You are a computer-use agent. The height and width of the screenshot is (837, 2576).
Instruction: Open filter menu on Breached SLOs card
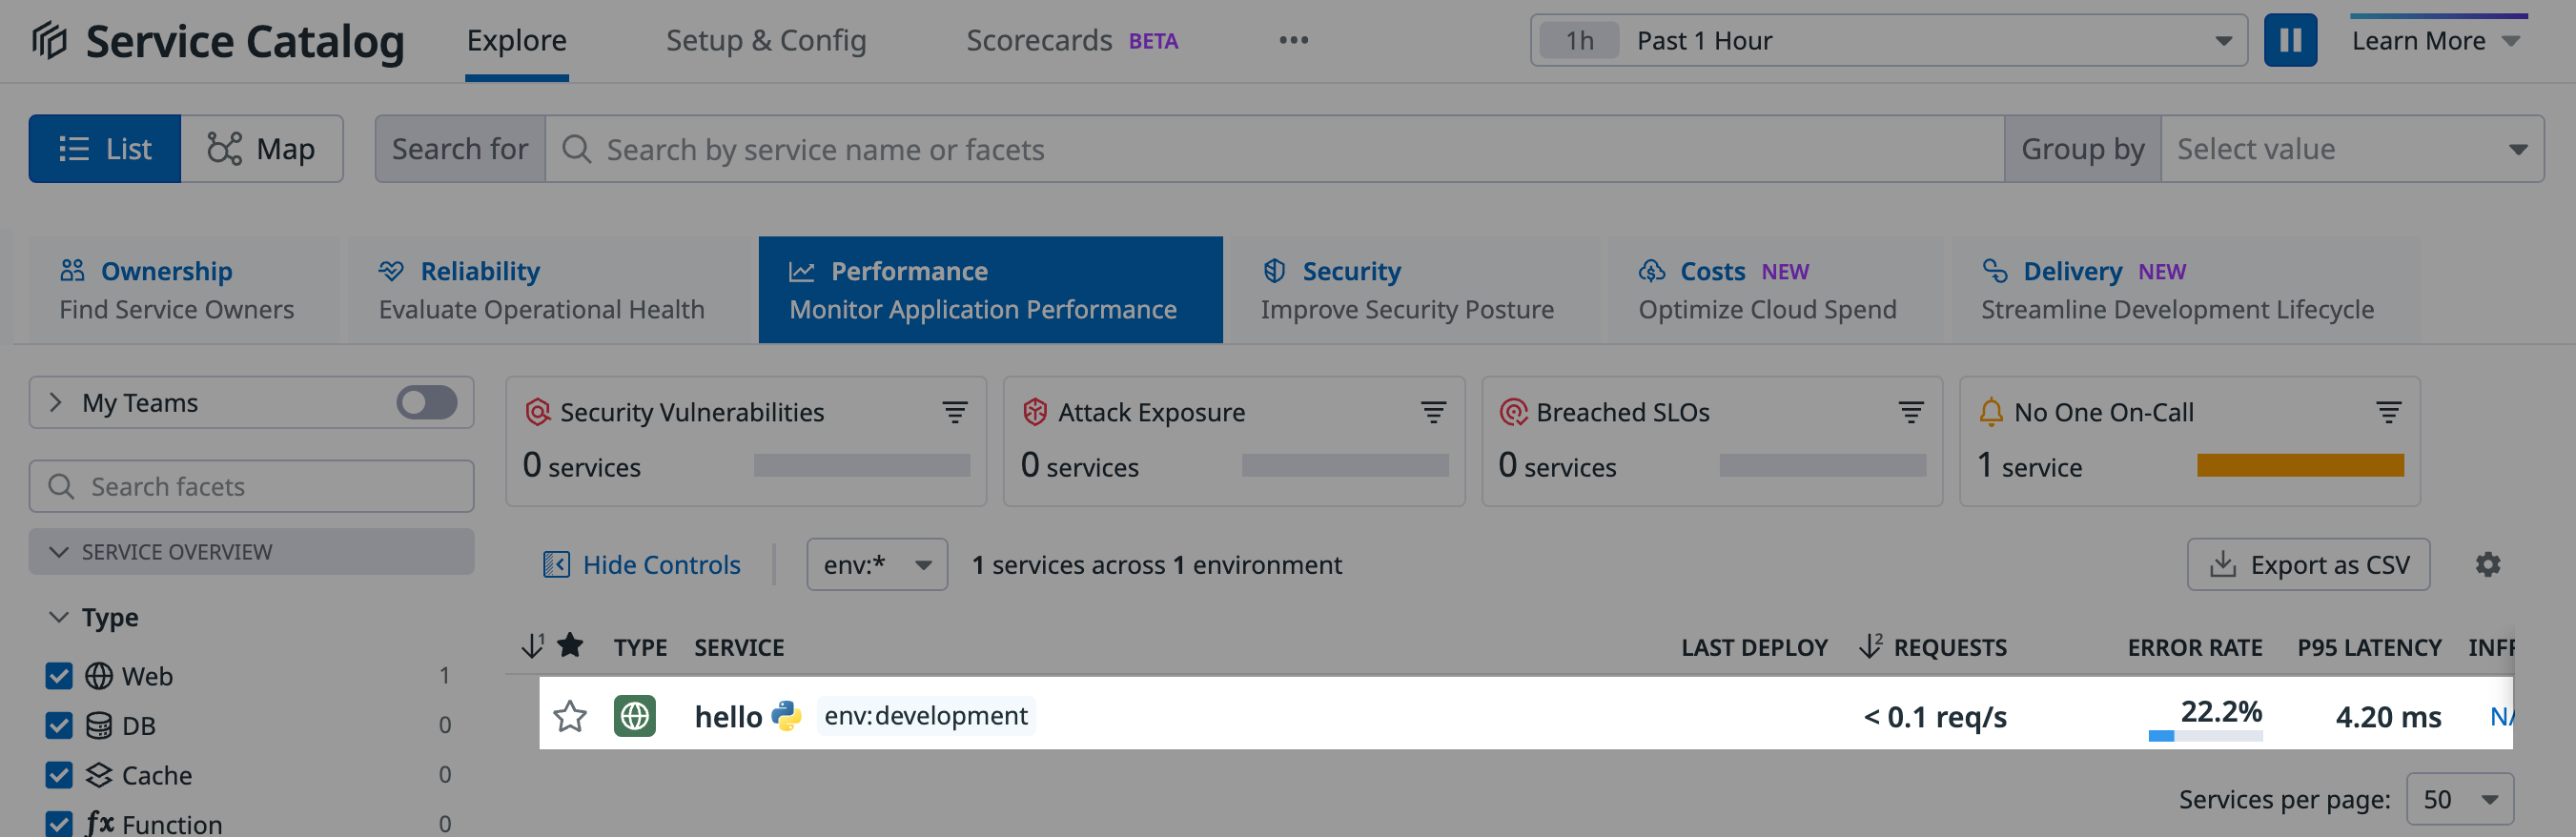point(1911,412)
